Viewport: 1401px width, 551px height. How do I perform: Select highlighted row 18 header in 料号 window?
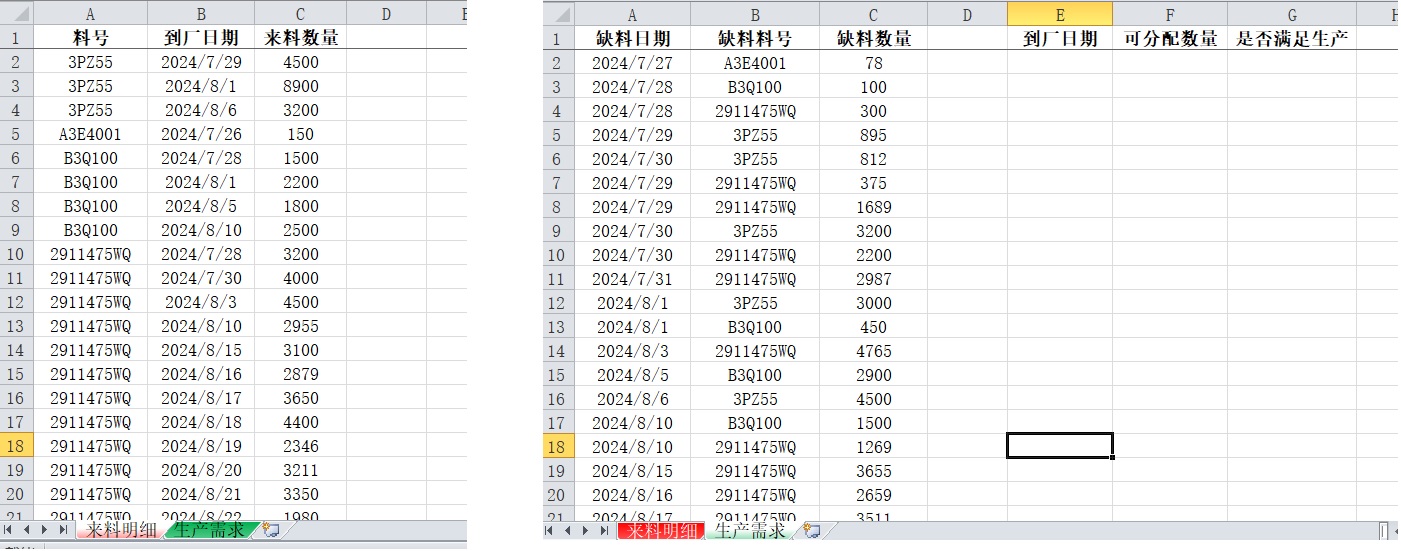coord(16,445)
